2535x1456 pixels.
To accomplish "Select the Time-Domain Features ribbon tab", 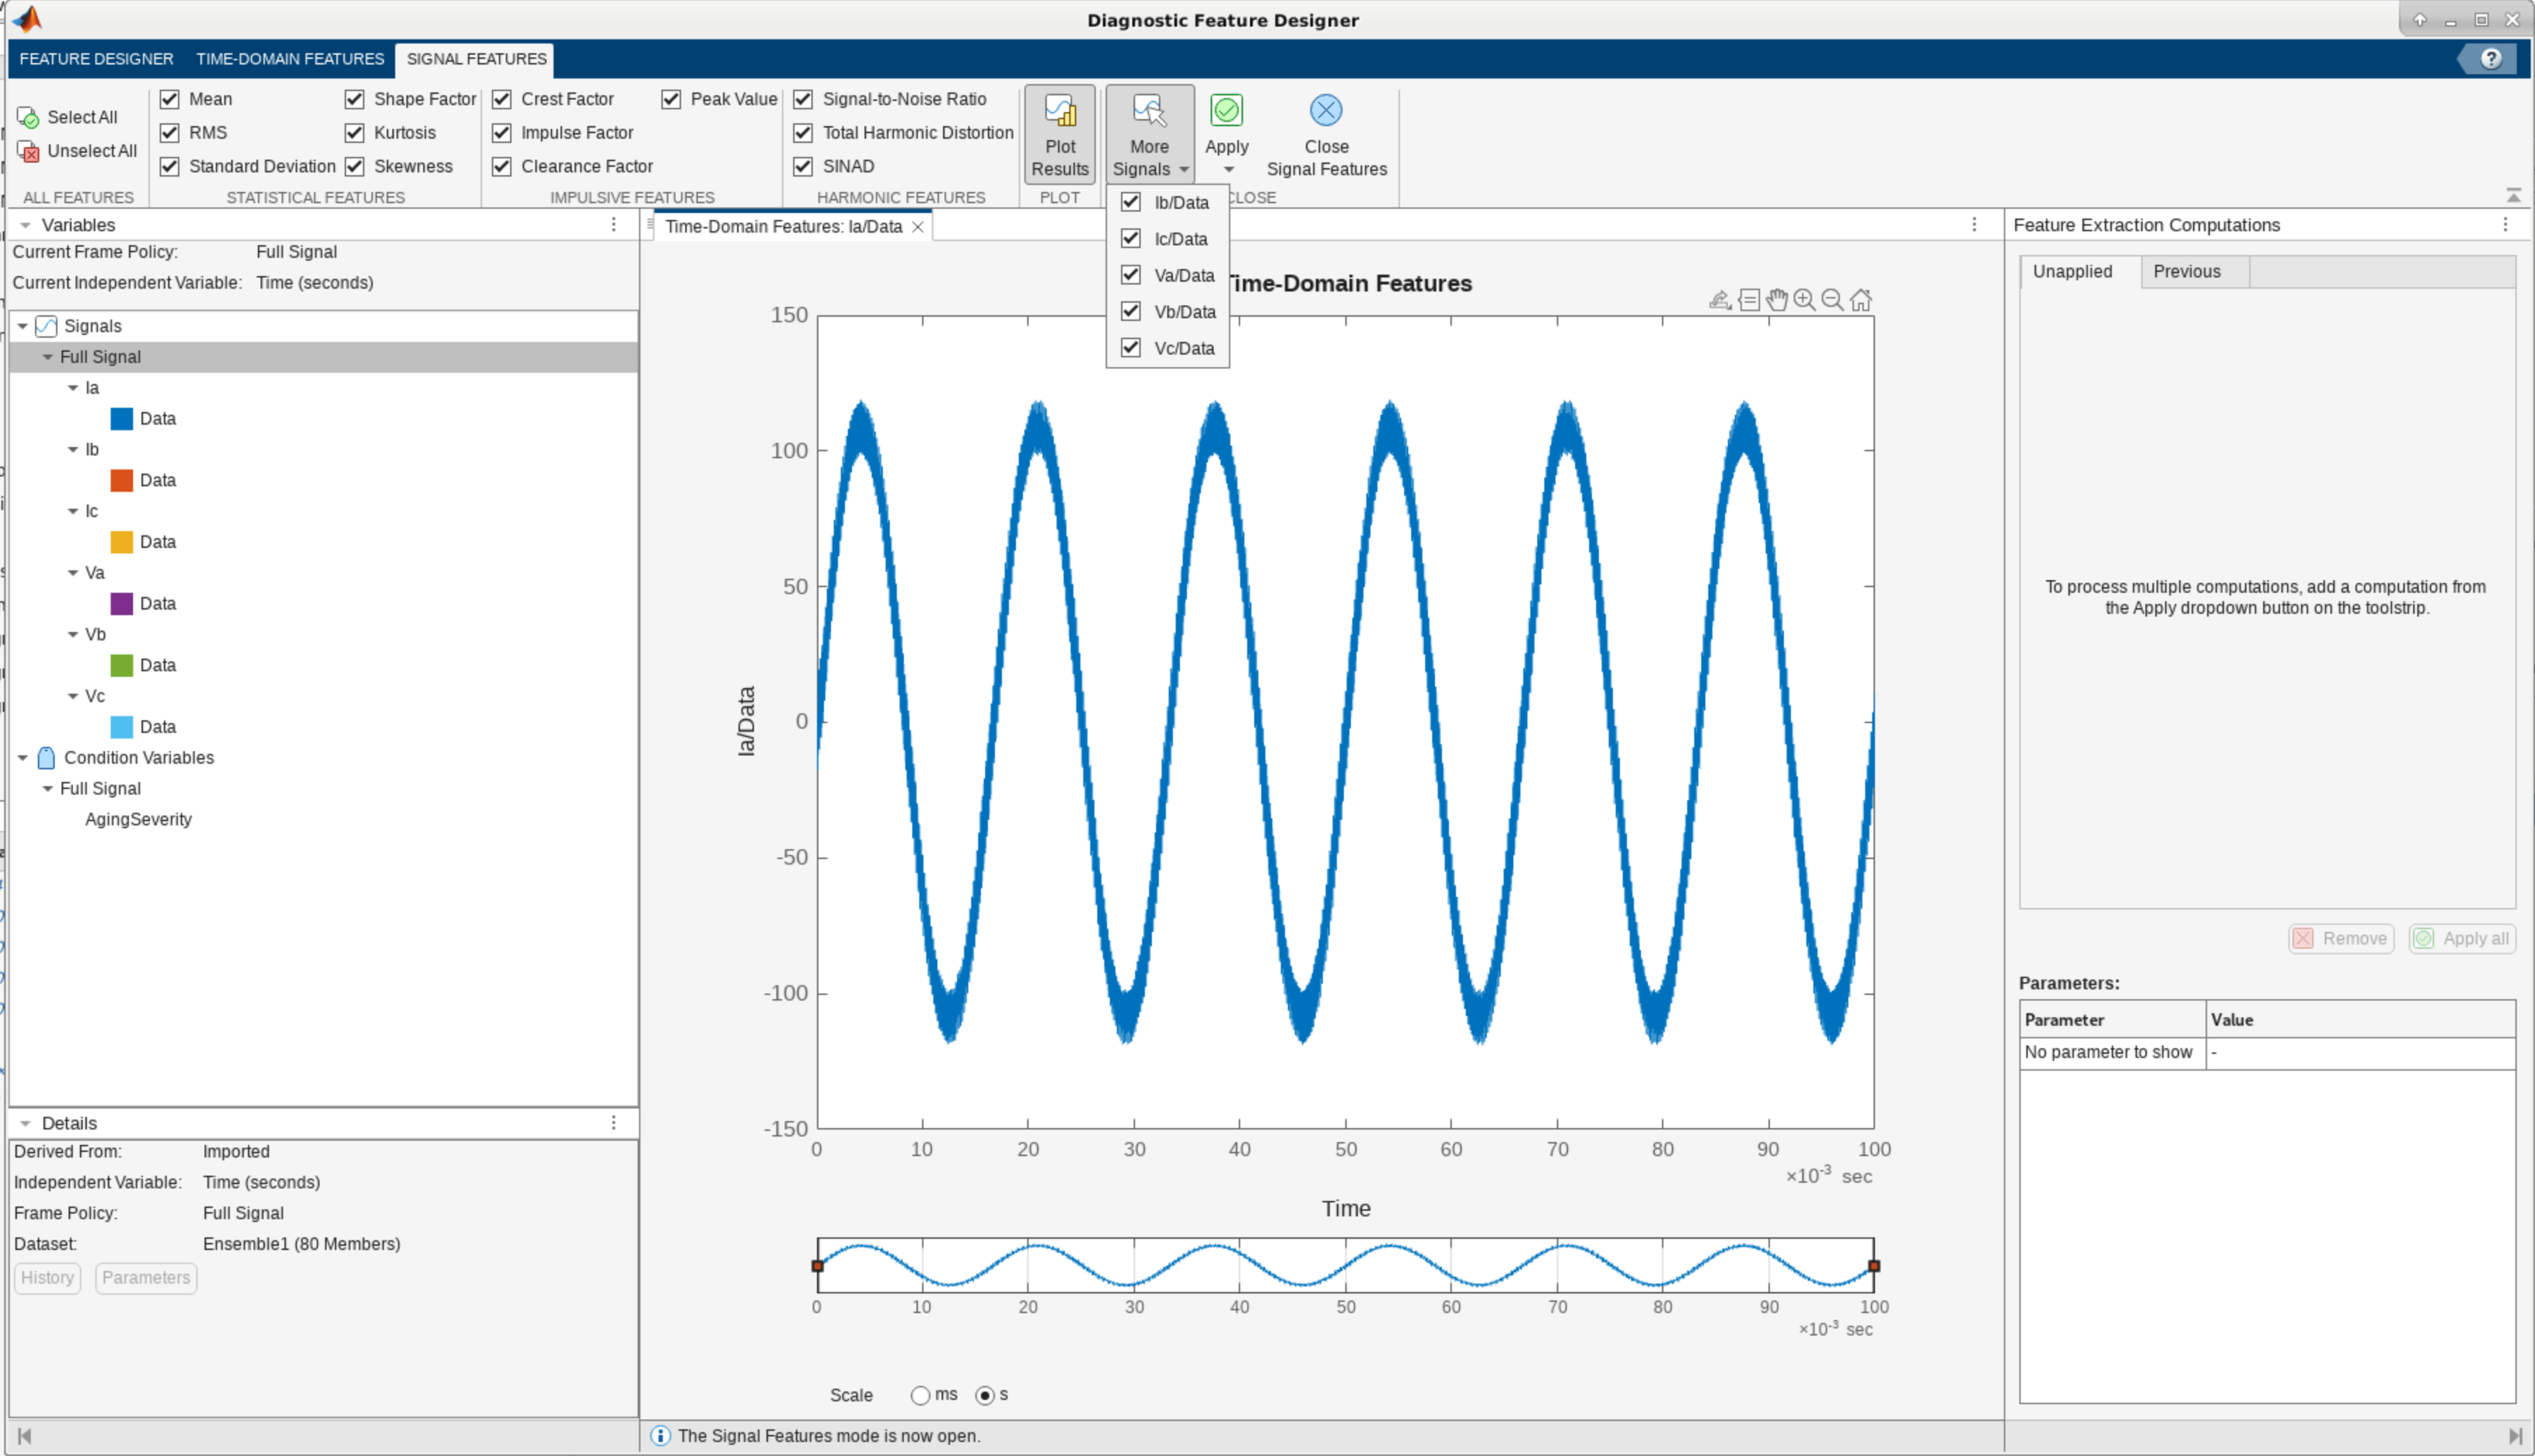I will point(289,57).
